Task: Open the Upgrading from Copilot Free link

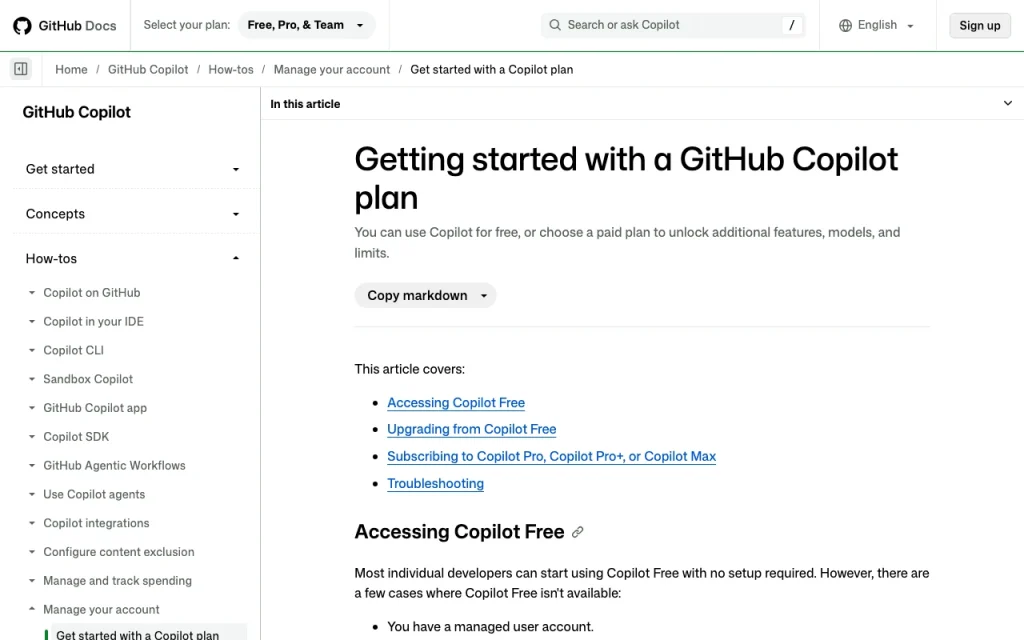Action: (x=472, y=429)
